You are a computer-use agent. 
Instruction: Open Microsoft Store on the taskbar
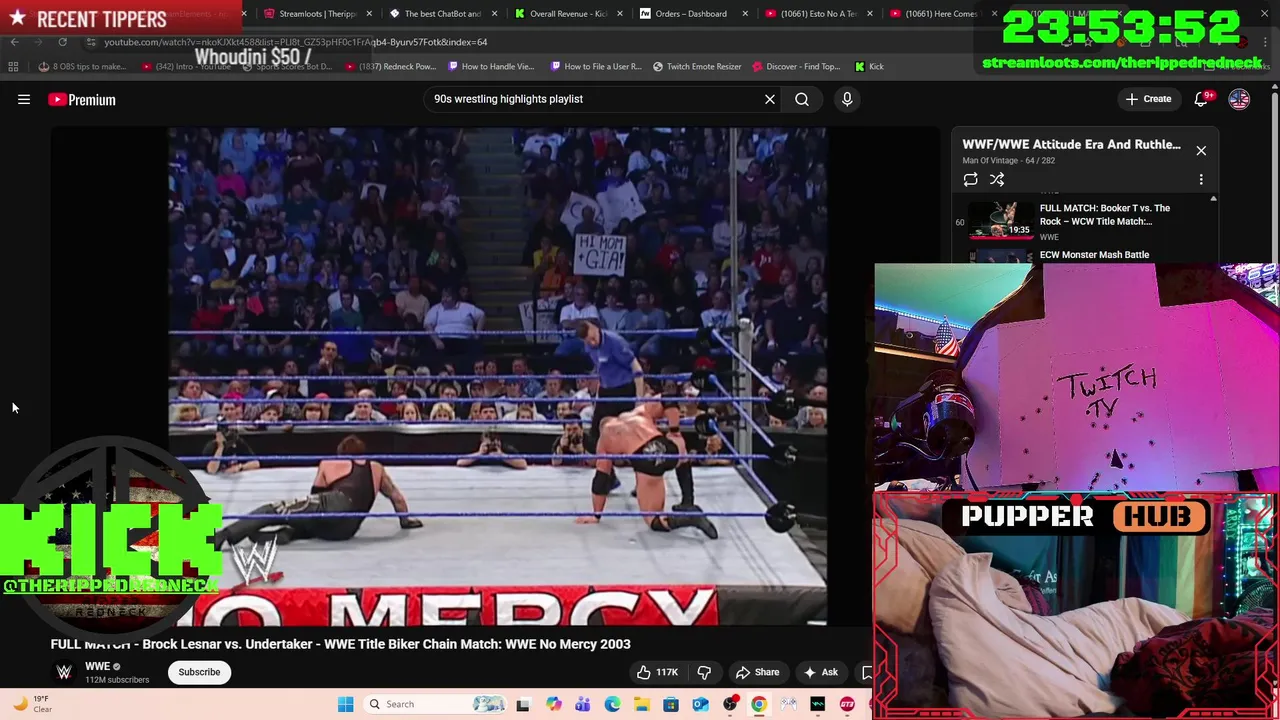(x=671, y=704)
